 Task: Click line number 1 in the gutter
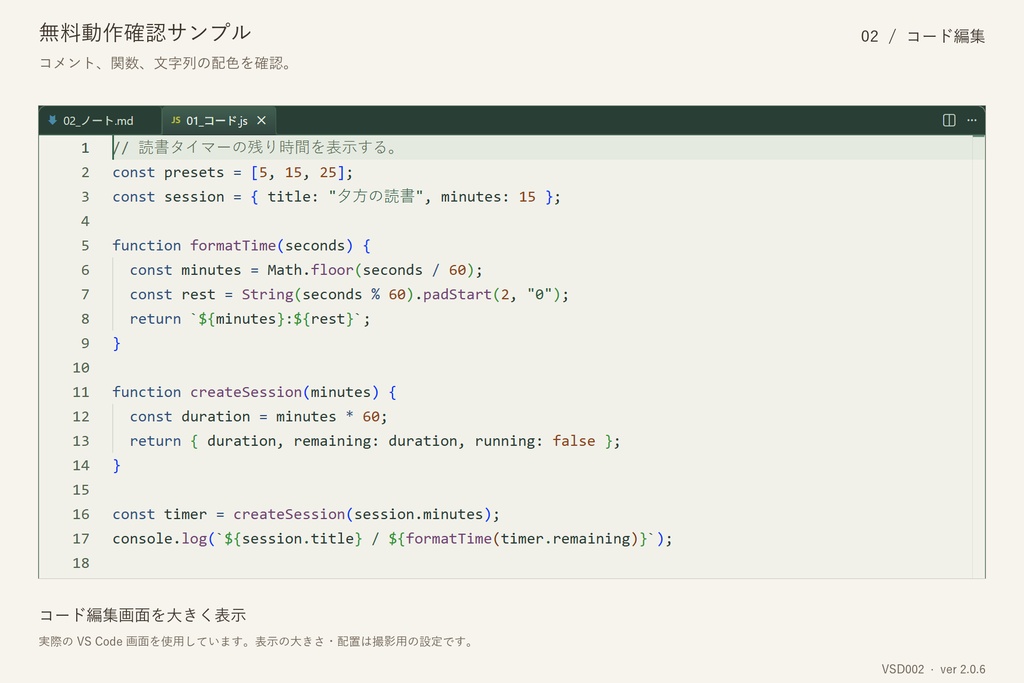[x=85, y=148]
